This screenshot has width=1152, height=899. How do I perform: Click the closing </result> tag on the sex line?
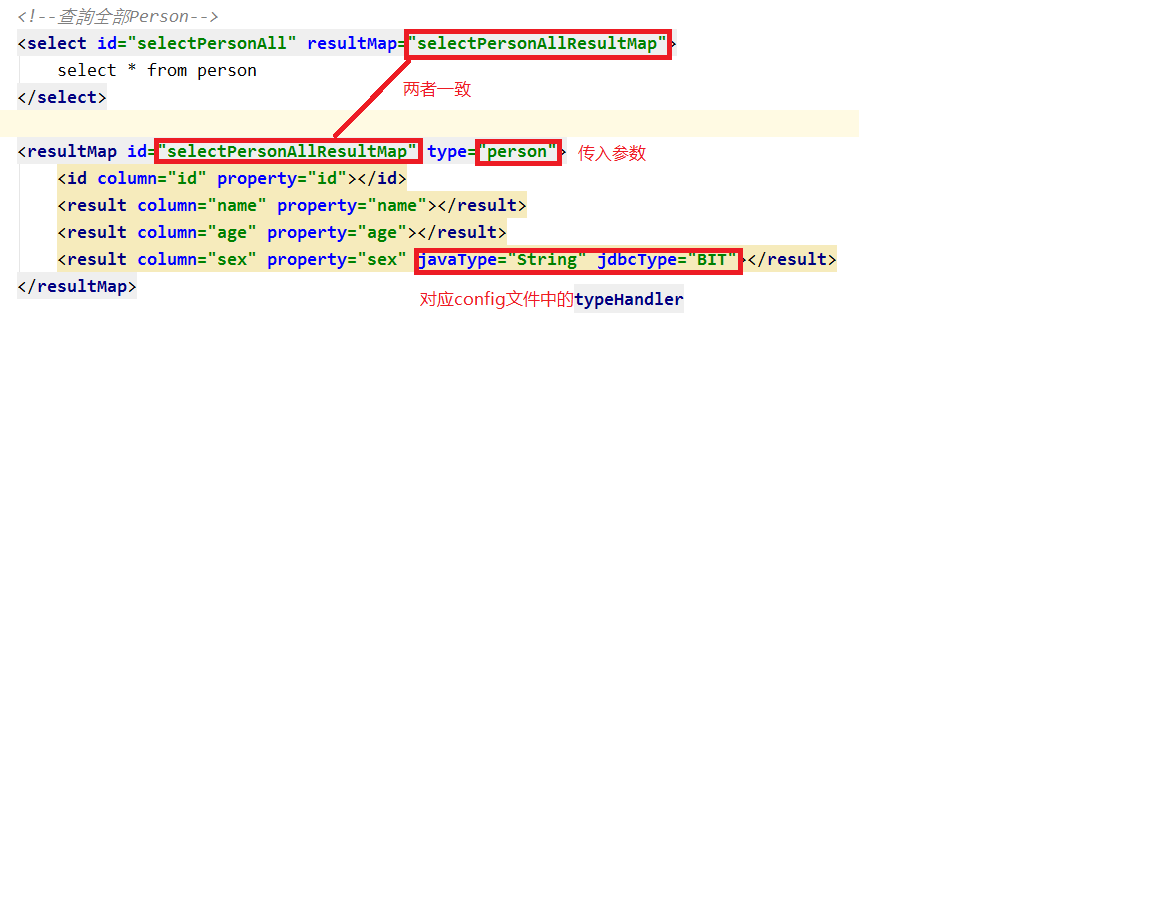click(x=792, y=259)
